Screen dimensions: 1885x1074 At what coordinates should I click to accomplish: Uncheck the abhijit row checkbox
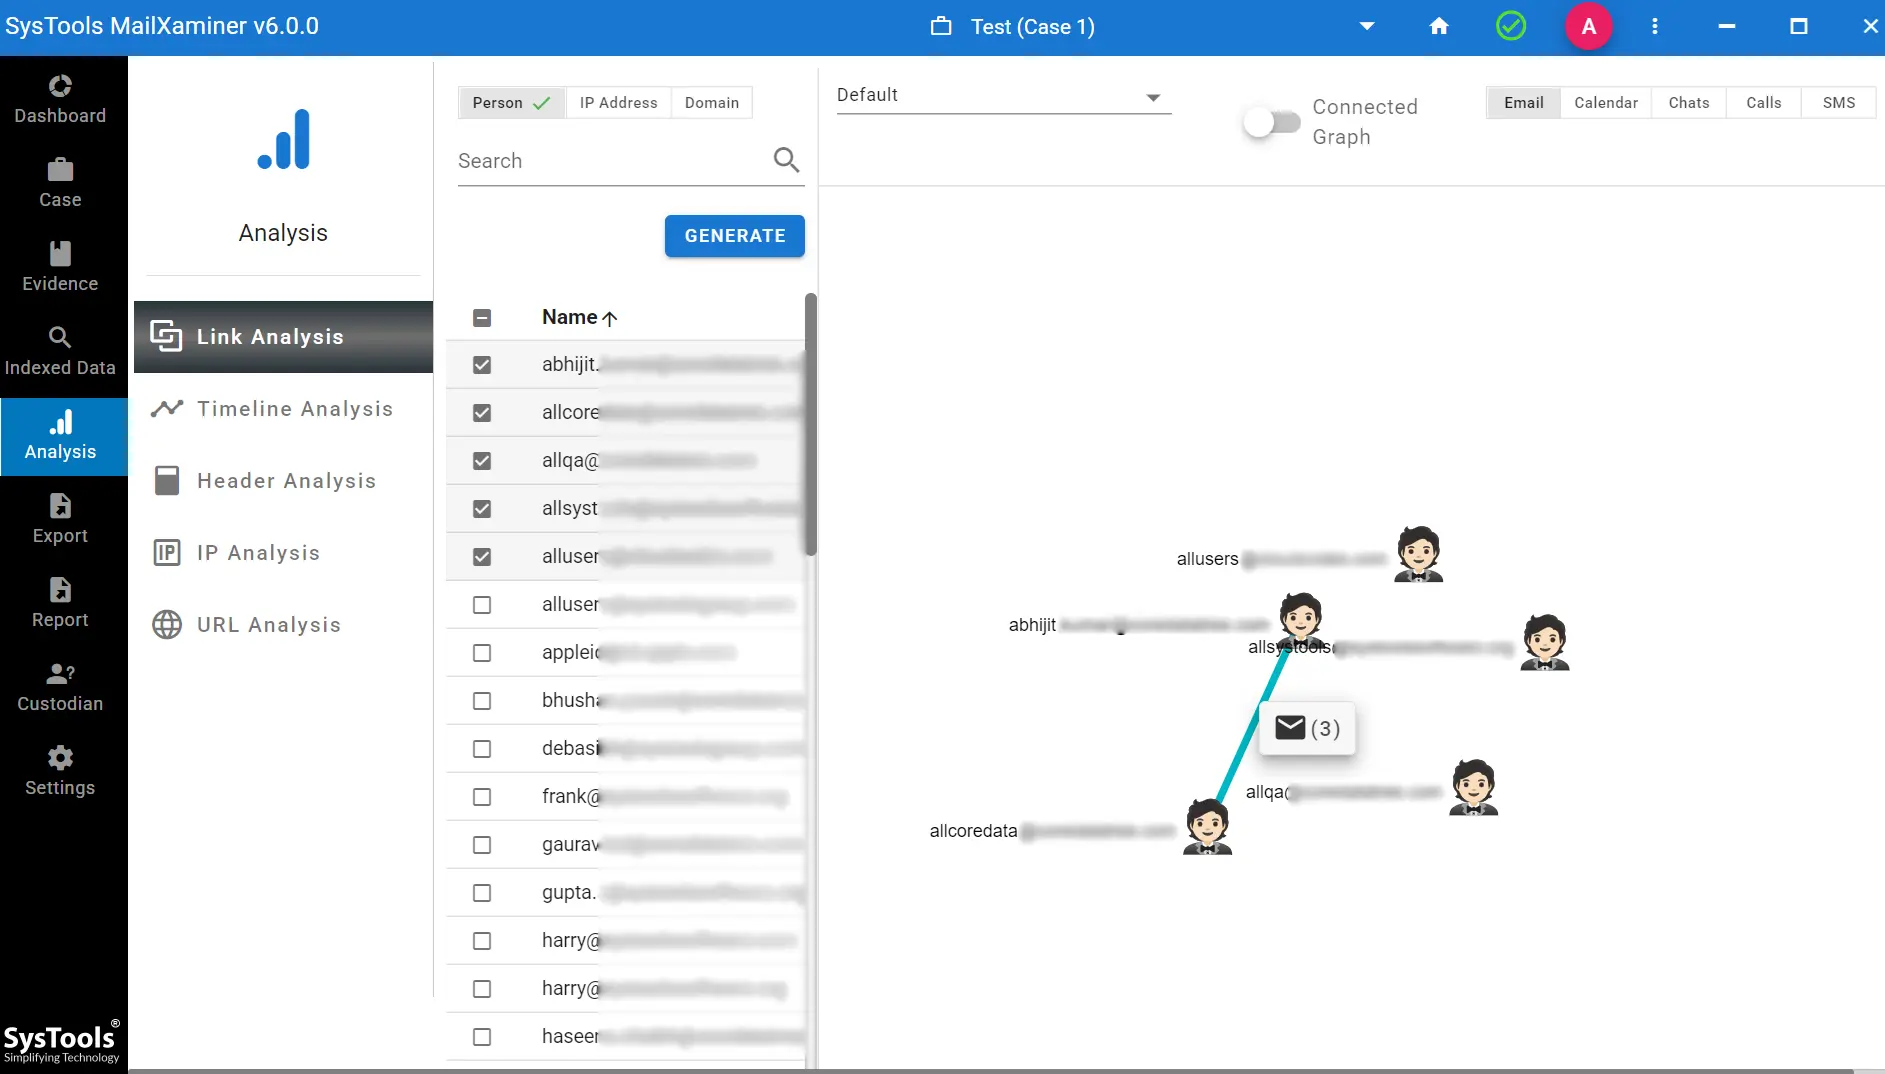coord(482,365)
